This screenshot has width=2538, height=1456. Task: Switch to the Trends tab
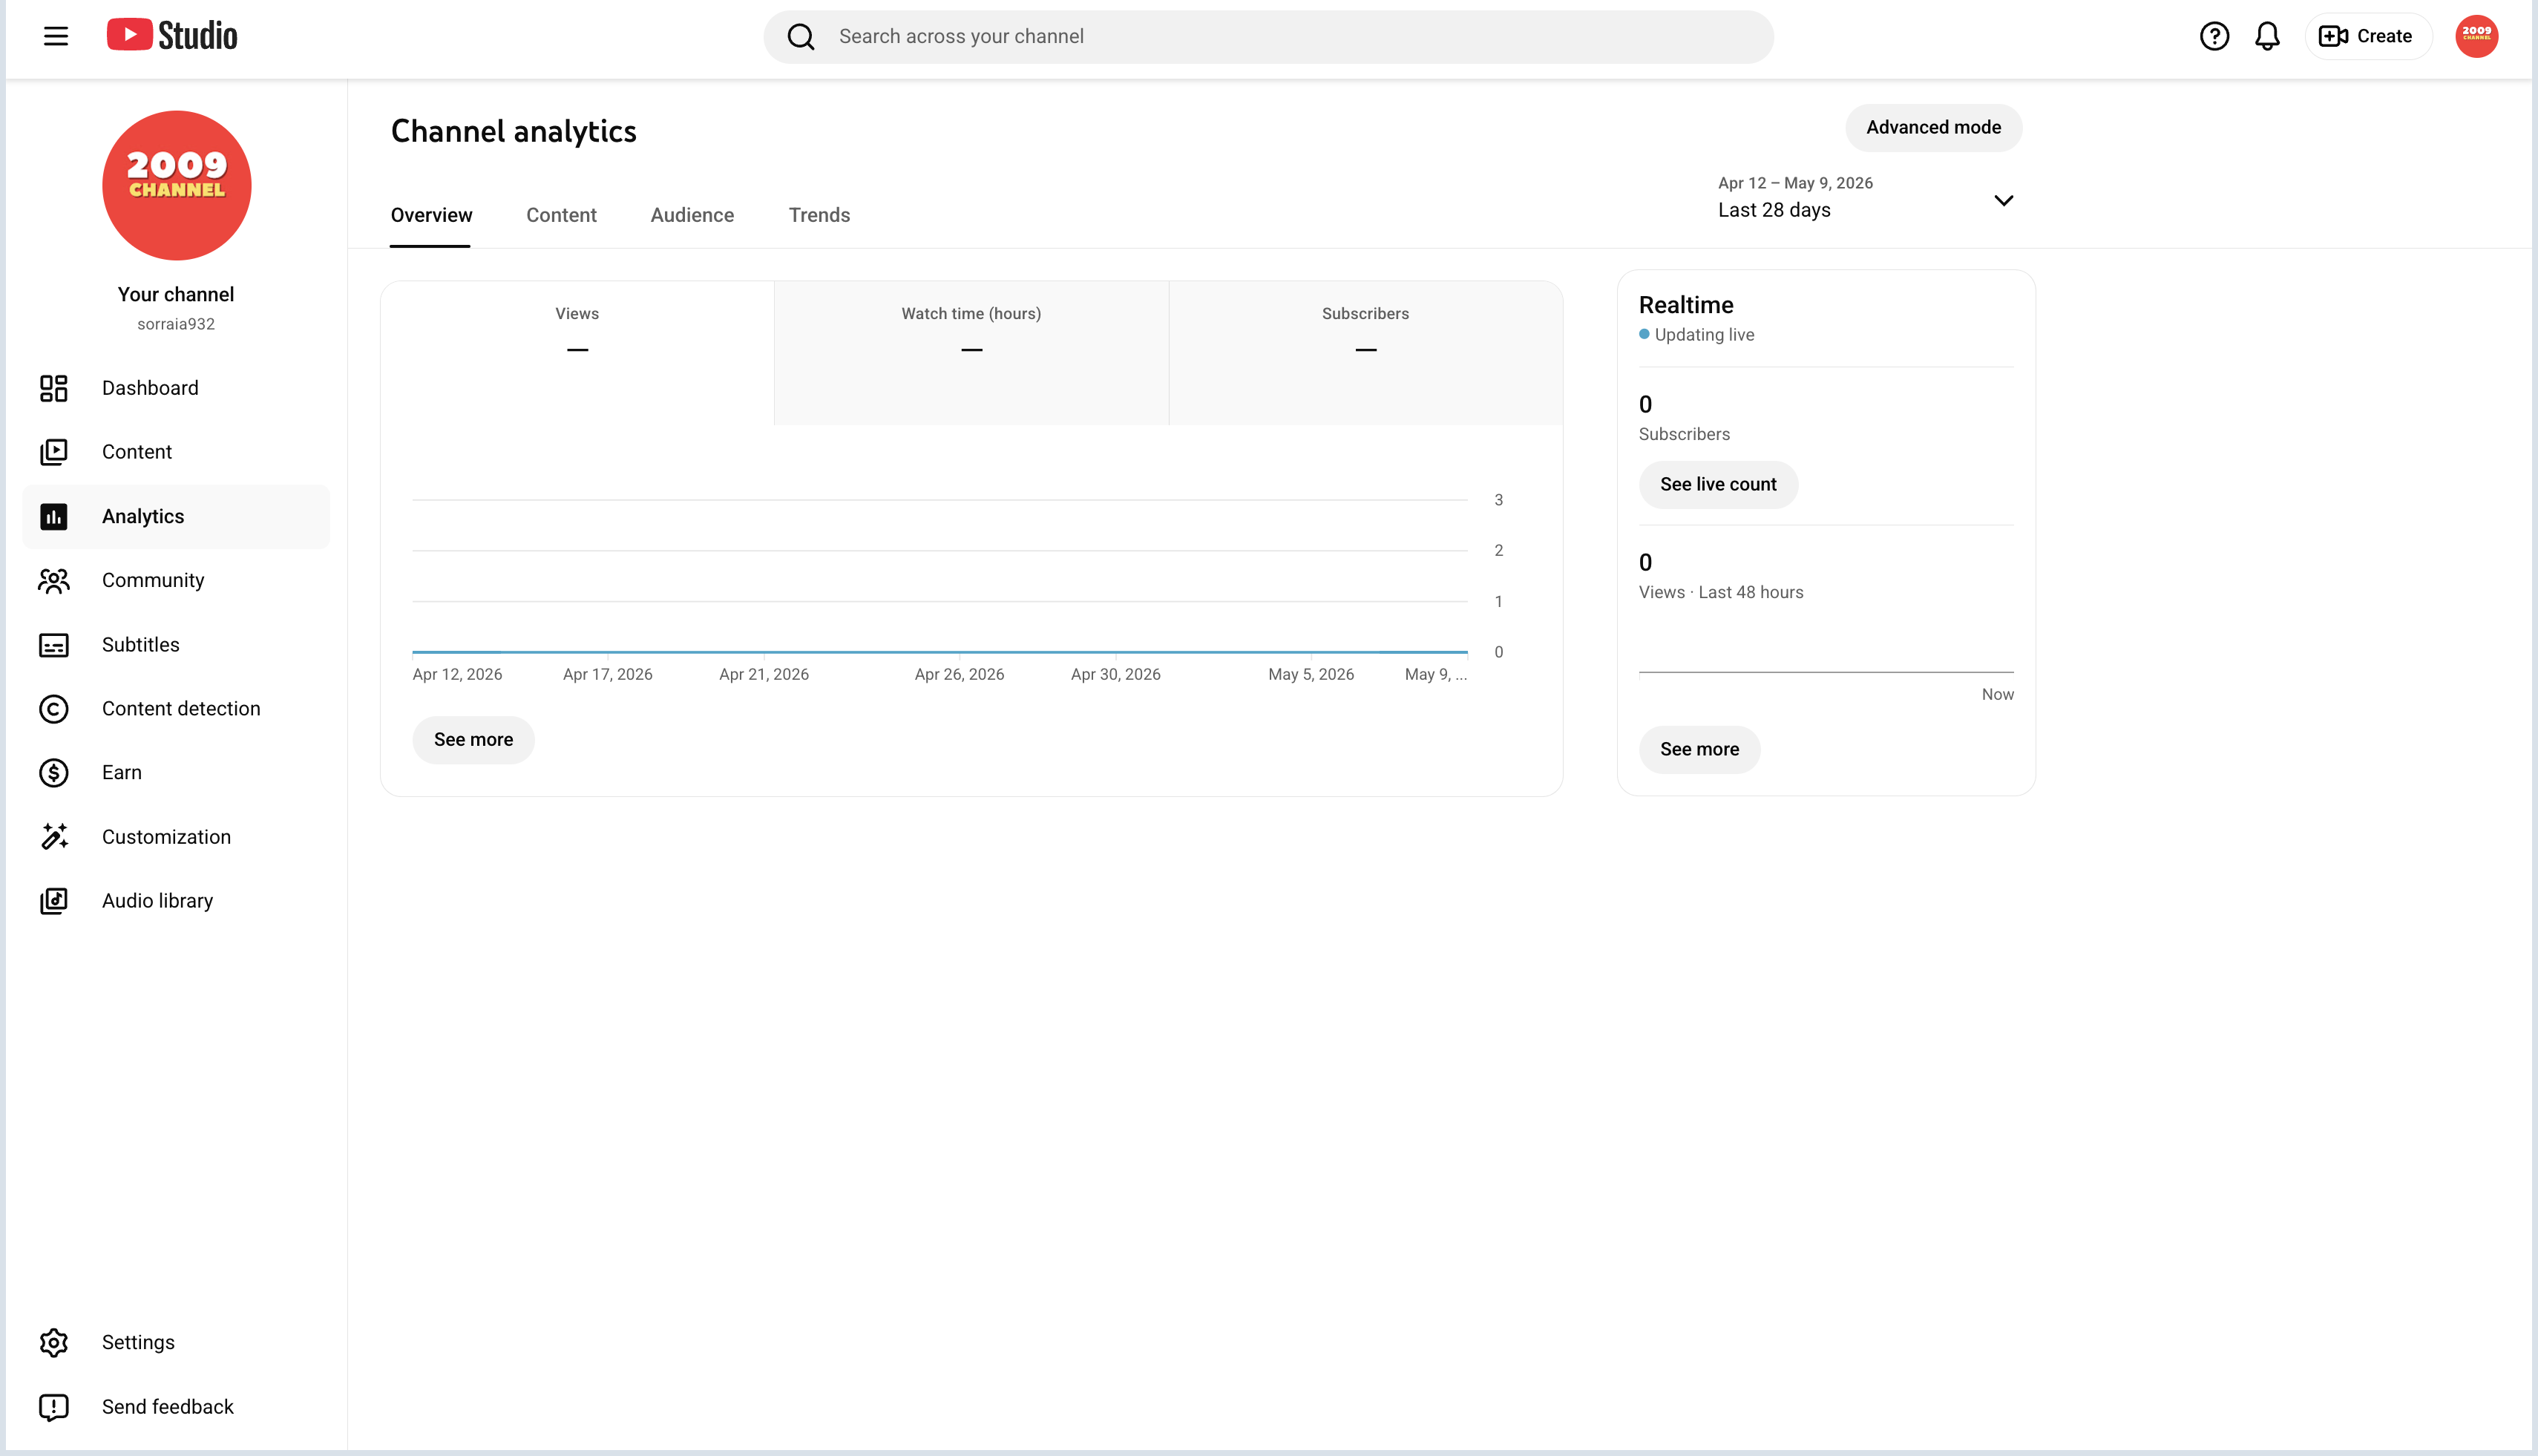pyautogui.click(x=819, y=215)
